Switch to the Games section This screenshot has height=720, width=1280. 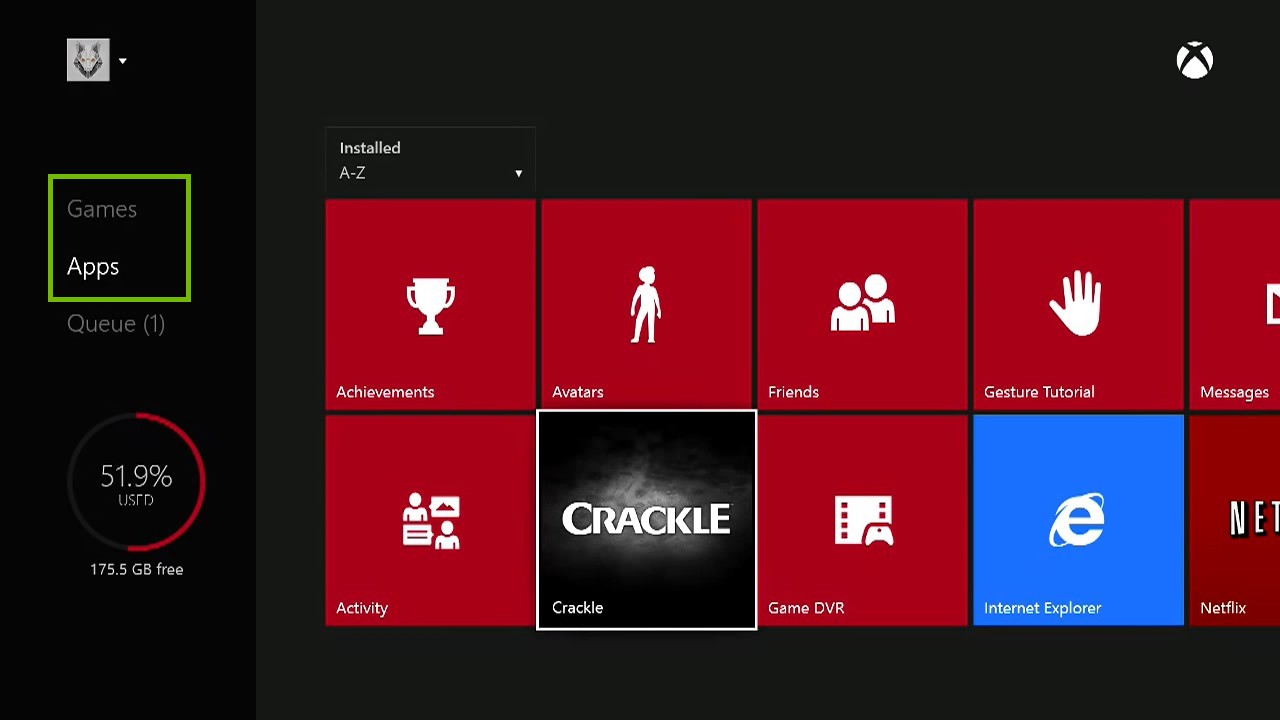[x=101, y=209]
